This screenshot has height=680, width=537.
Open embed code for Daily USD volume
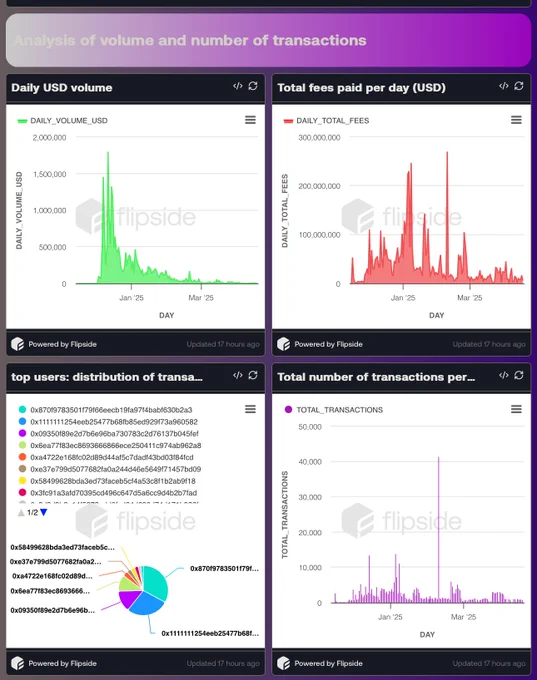[237, 86]
